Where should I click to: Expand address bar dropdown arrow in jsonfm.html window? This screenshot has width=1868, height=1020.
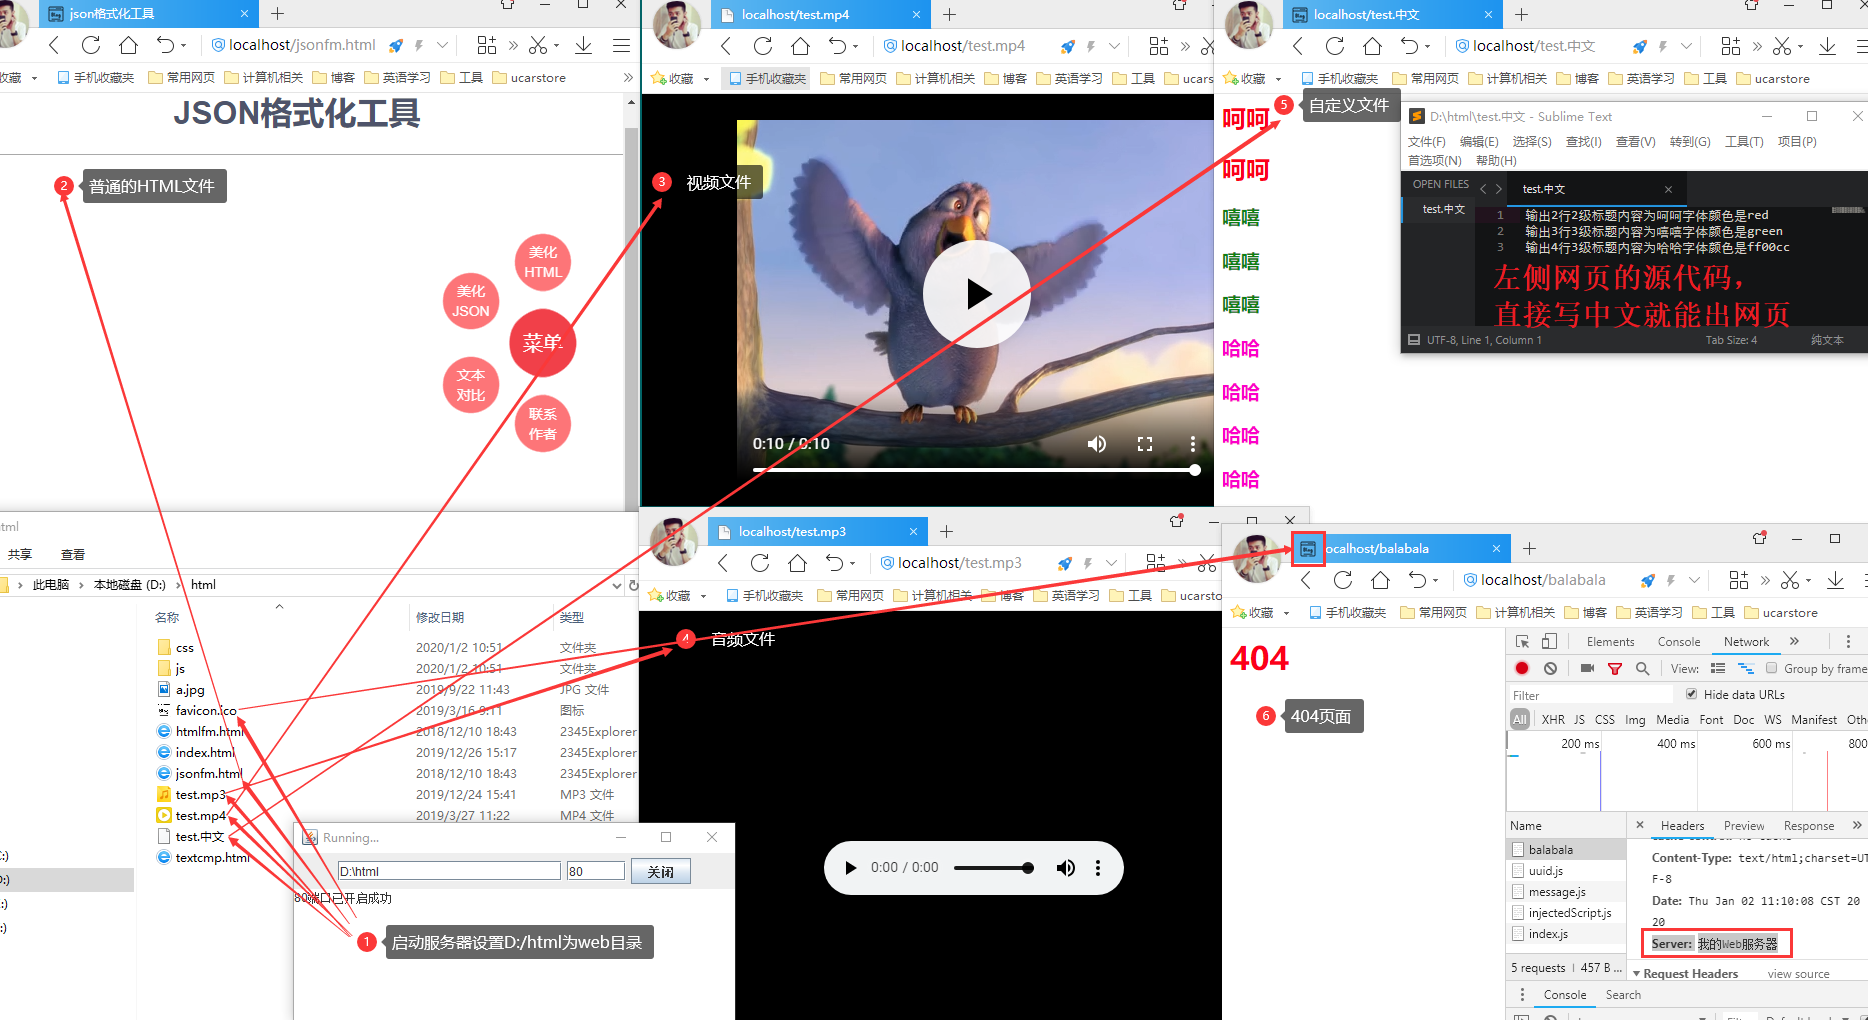click(x=442, y=45)
